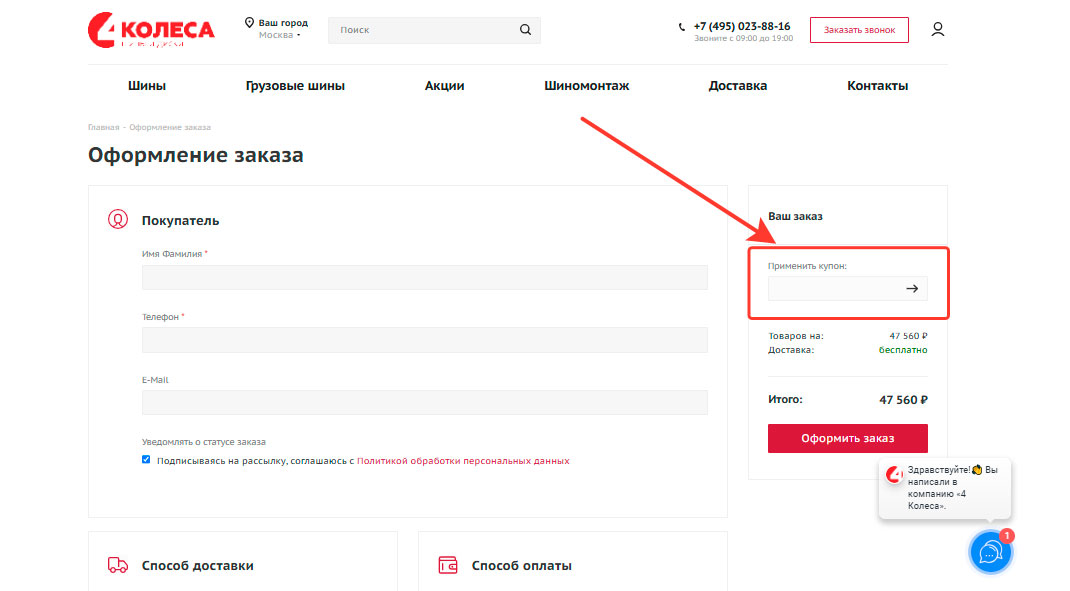
Task: Open the Доставка menu item
Action: click(738, 85)
